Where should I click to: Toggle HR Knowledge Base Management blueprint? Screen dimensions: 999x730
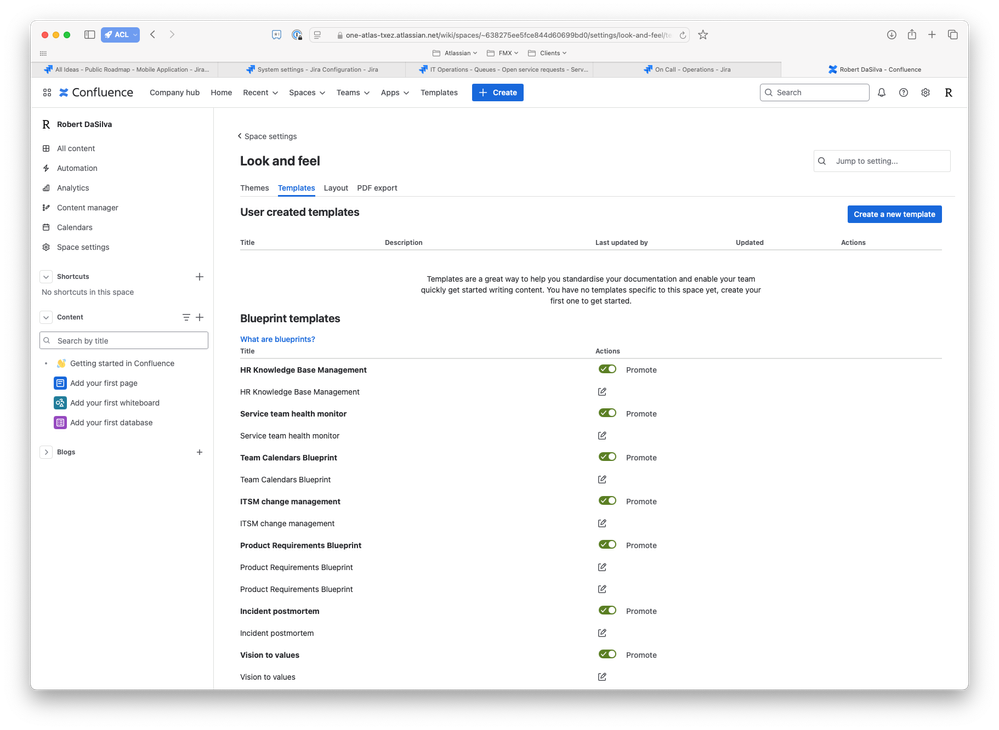coord(607,369)
